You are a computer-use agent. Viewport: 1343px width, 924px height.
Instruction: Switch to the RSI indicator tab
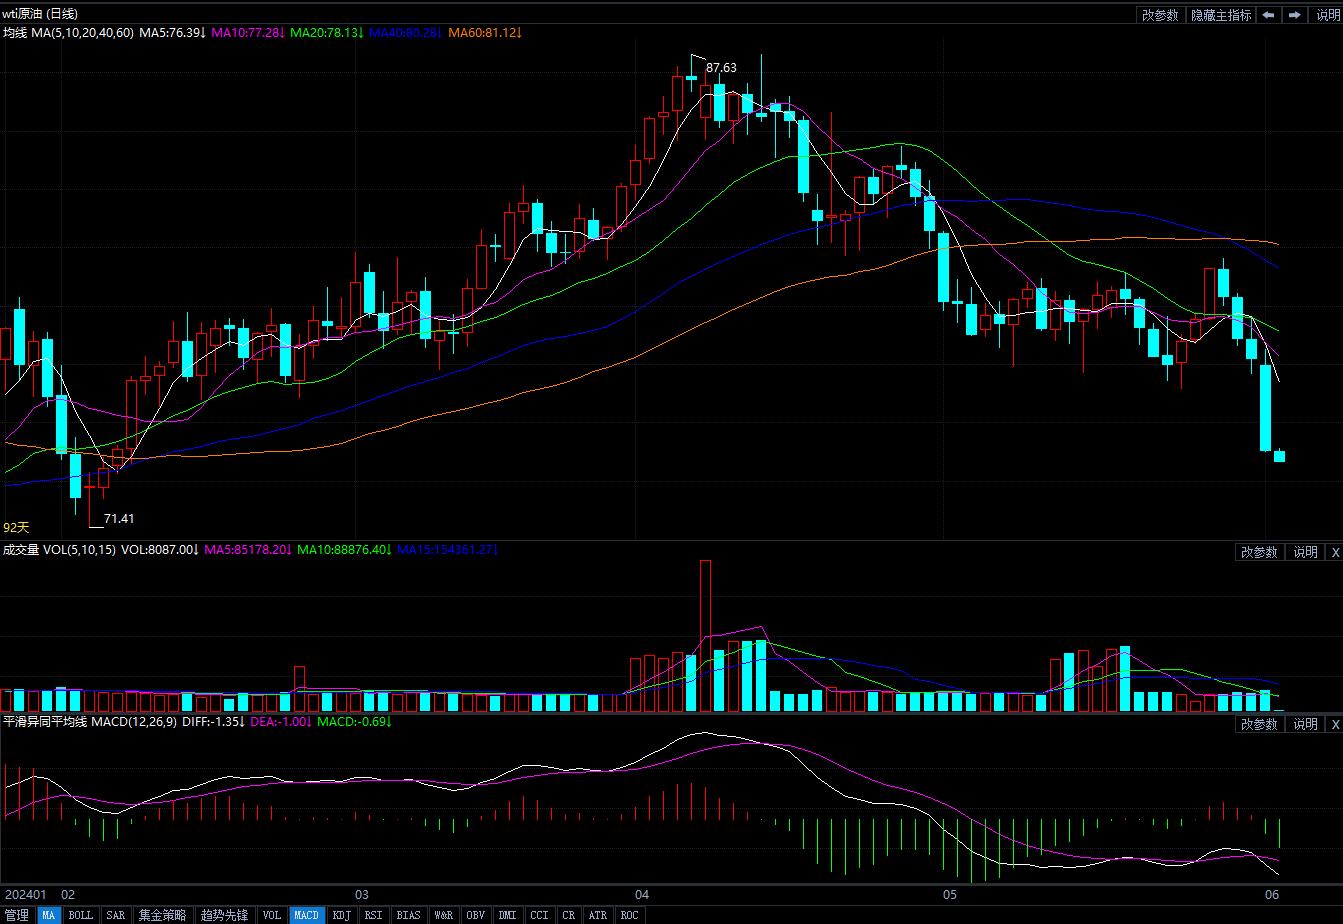point(373,915)
